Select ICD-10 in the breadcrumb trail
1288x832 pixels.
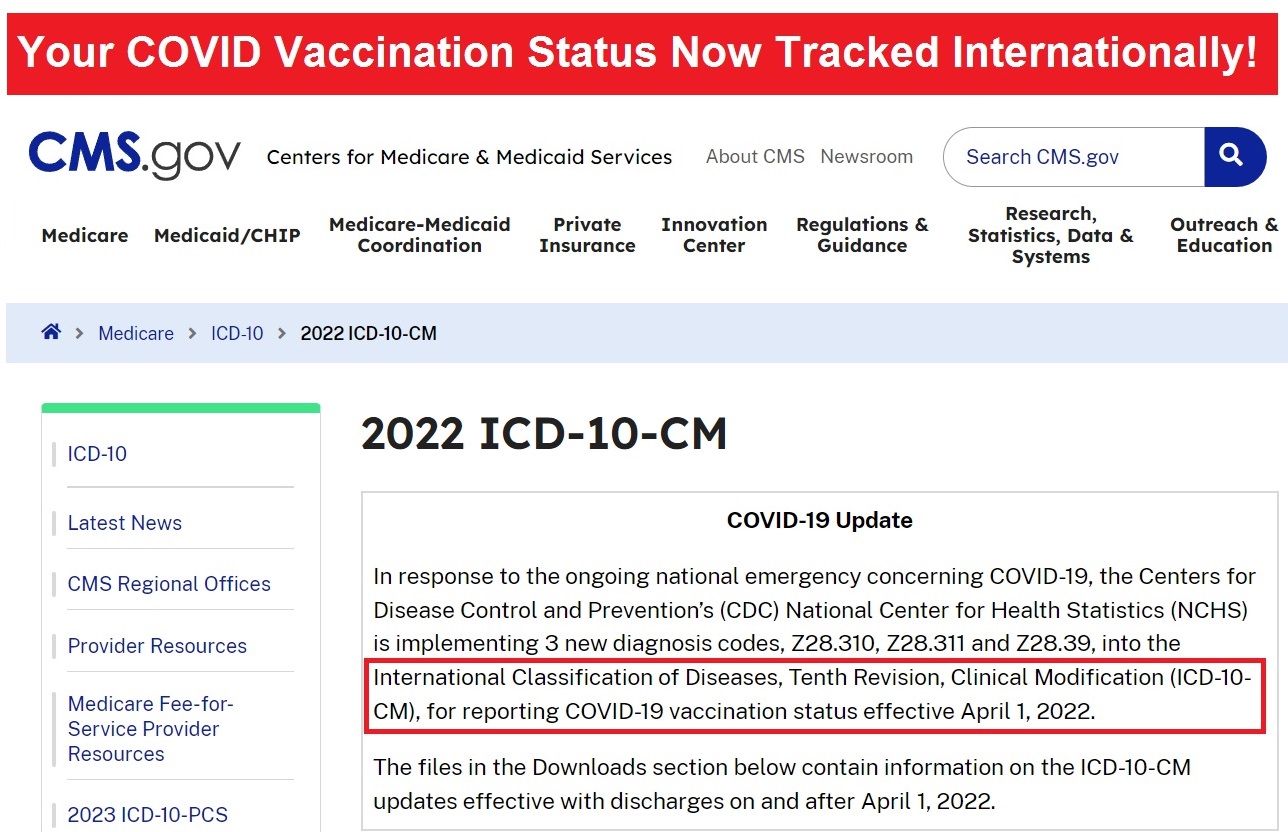click(237, 333)
